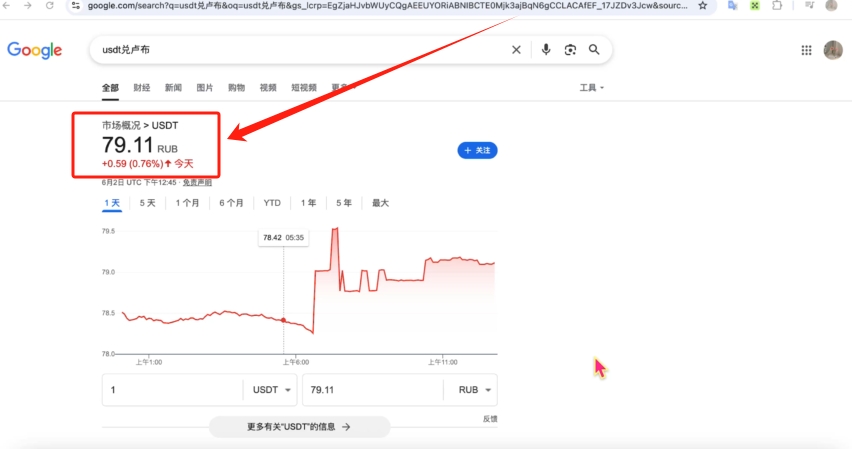Open the Google account avatar
The width and height of the screenshot is (852, 449).
[833, 50]
